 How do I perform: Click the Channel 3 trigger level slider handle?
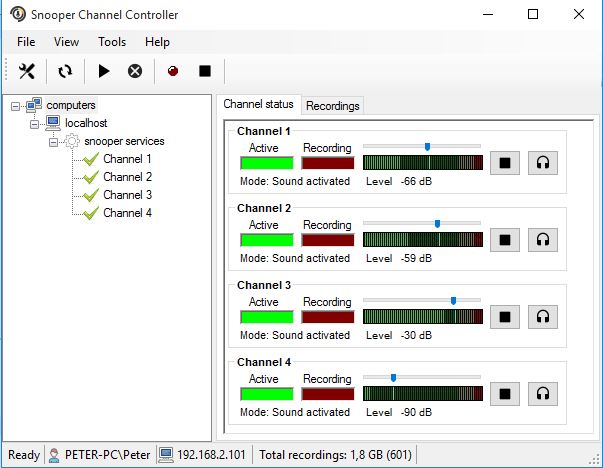453,300
